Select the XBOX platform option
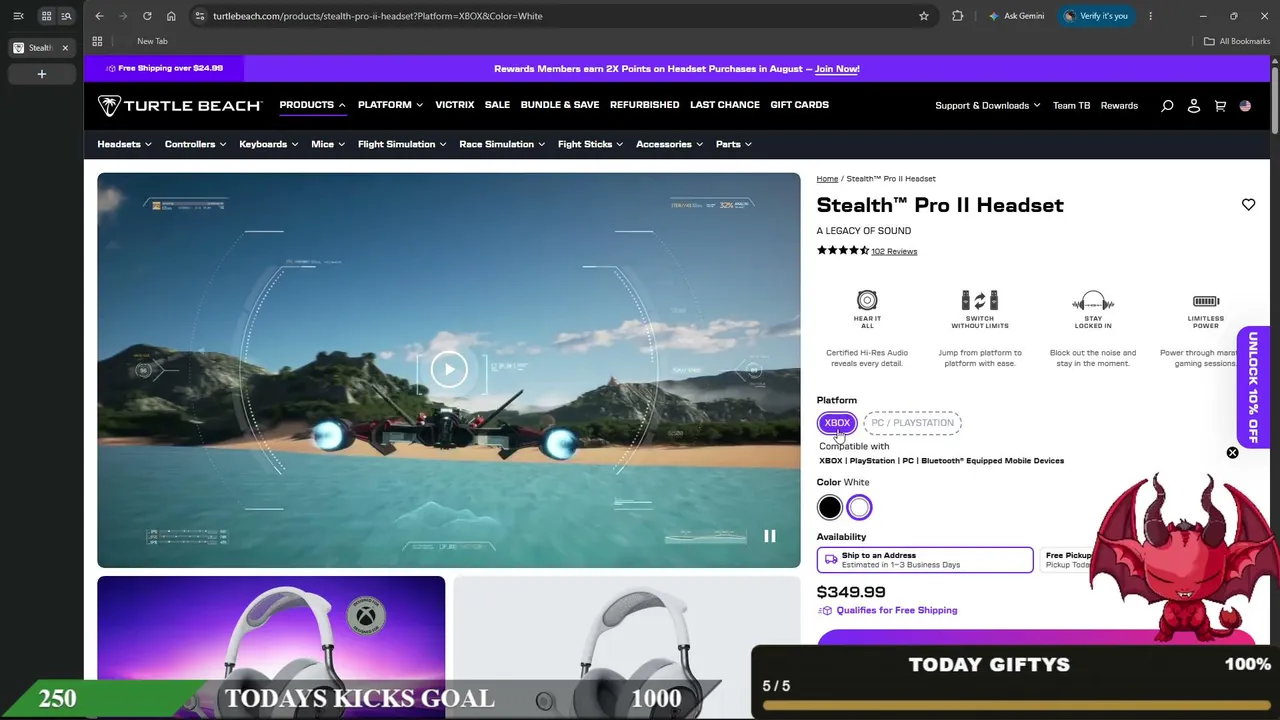Screen dimensions: 1280x720 (837, 423)
